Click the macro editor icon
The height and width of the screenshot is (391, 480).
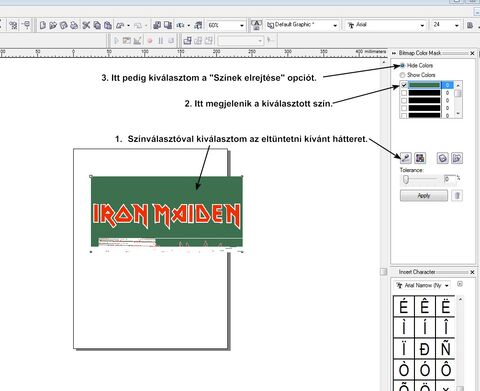click(x=127, y=41)
